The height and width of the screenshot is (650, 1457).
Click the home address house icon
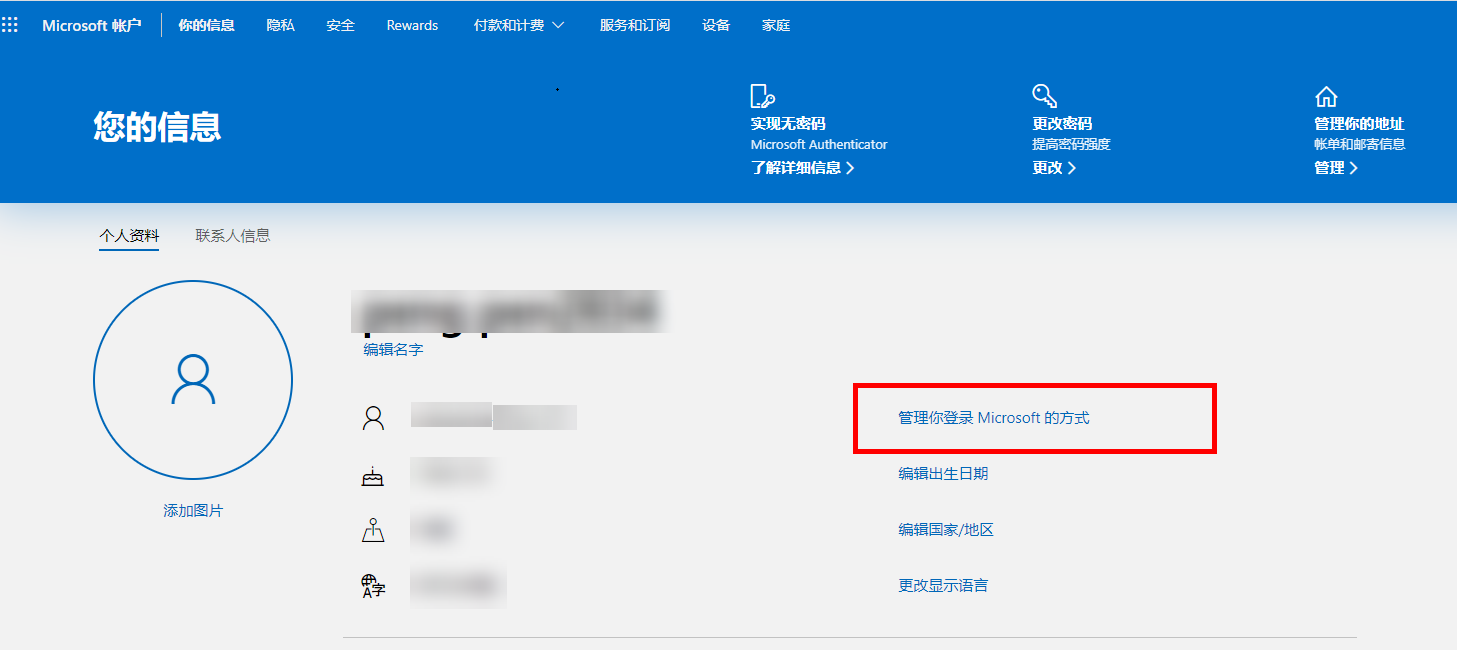pos(1326,97)
